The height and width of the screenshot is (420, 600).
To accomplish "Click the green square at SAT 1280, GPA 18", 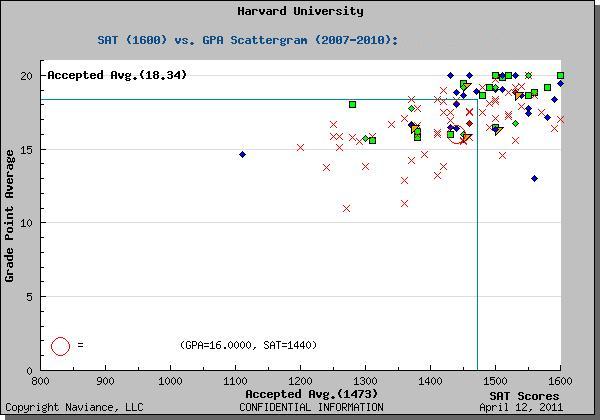I will (352, 104).
